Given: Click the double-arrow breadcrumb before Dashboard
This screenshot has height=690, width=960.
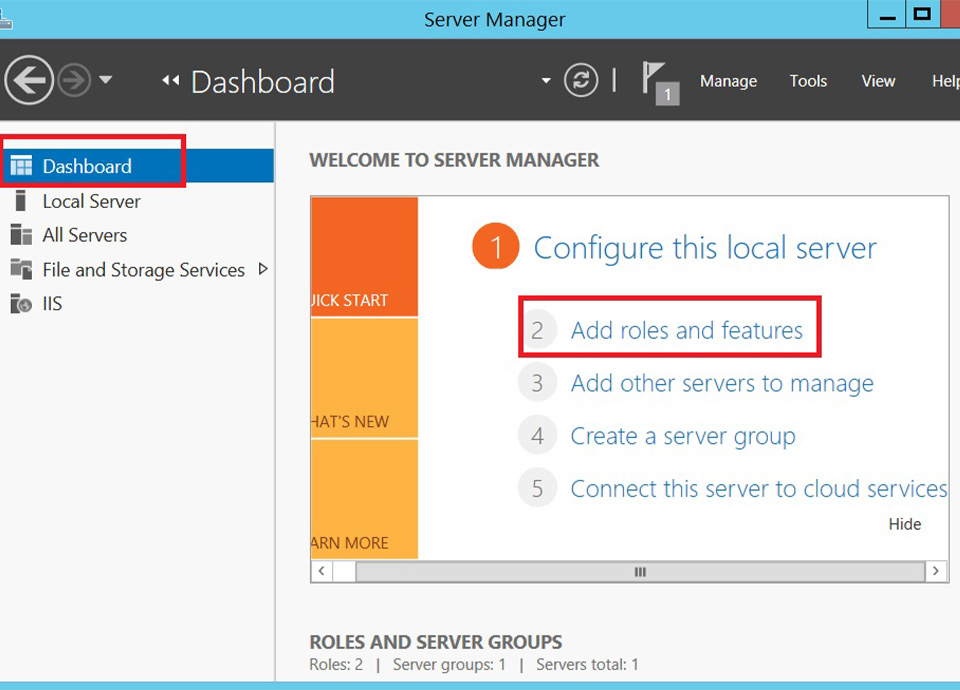Looking at the screenshot, I should click(171, 80).
